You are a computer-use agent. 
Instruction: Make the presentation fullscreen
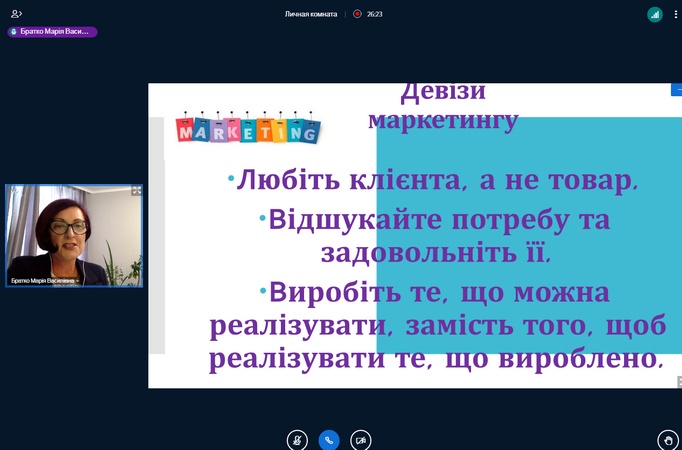click(x=678, y=381)
